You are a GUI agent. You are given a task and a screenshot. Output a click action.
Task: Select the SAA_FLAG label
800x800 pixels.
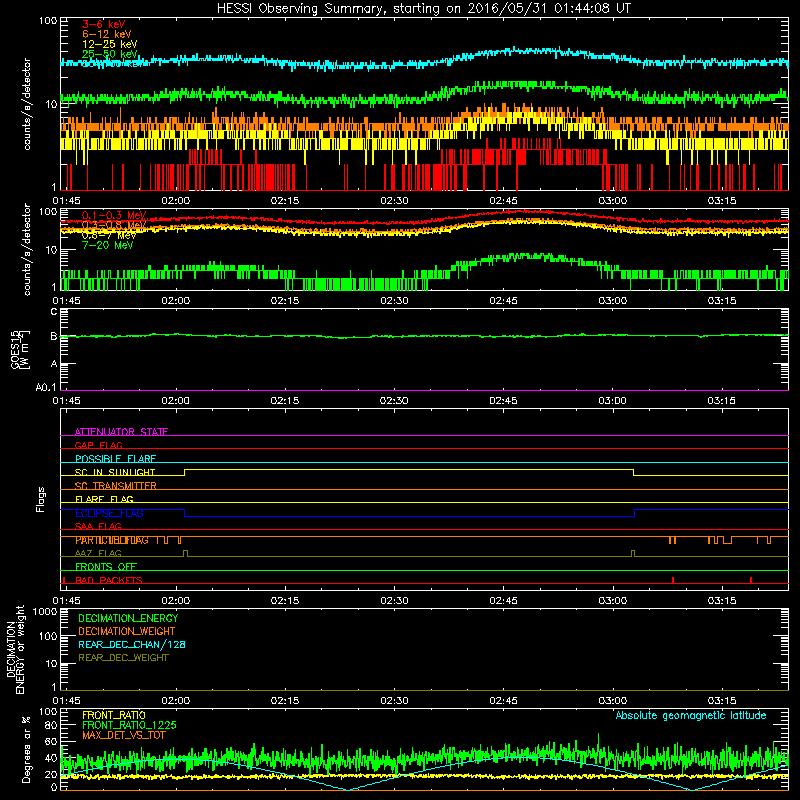98,526
